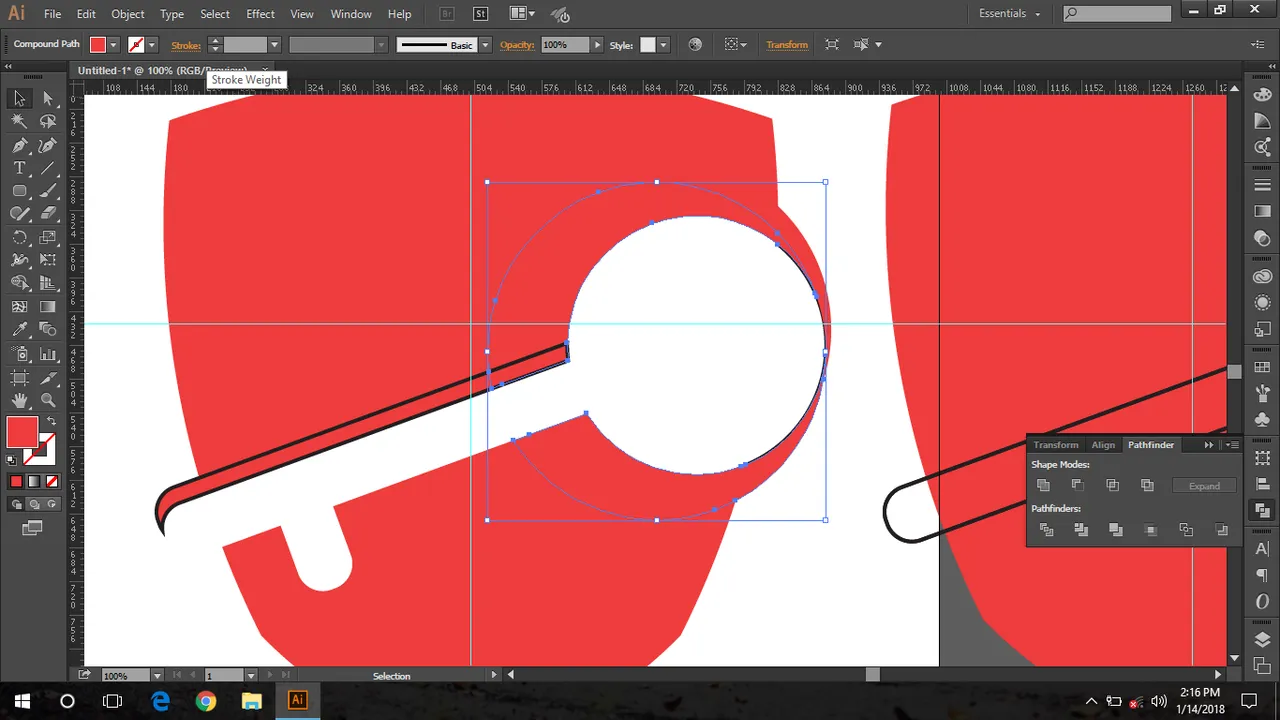The height and width of the screenshot is (720, 1280).
Task: Open the Essentials workspace switcher
Action: [x=1010, y=14]
